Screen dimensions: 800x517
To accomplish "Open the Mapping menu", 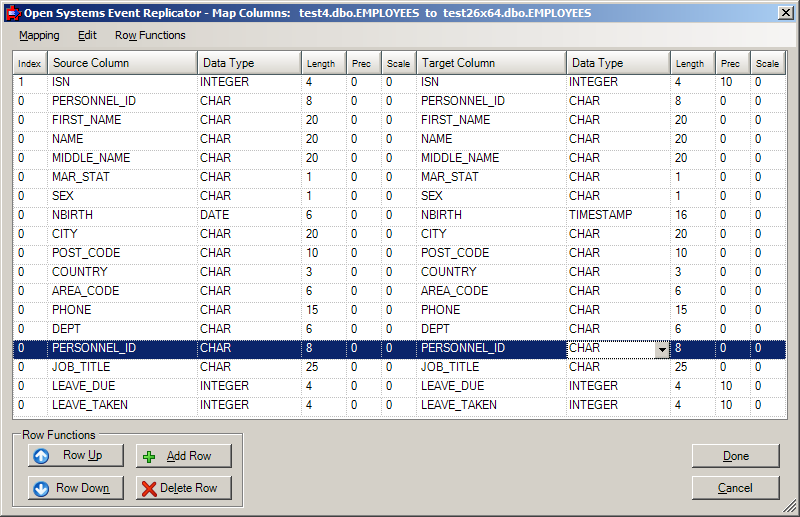I will tap(39, 35).
